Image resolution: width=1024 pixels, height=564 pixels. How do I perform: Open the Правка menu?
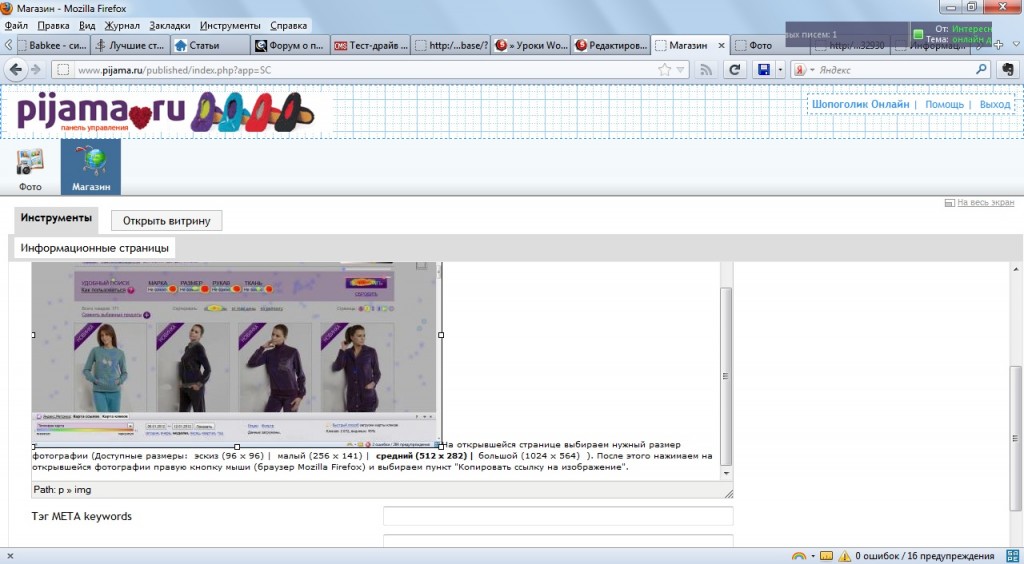tap(54, 25)
